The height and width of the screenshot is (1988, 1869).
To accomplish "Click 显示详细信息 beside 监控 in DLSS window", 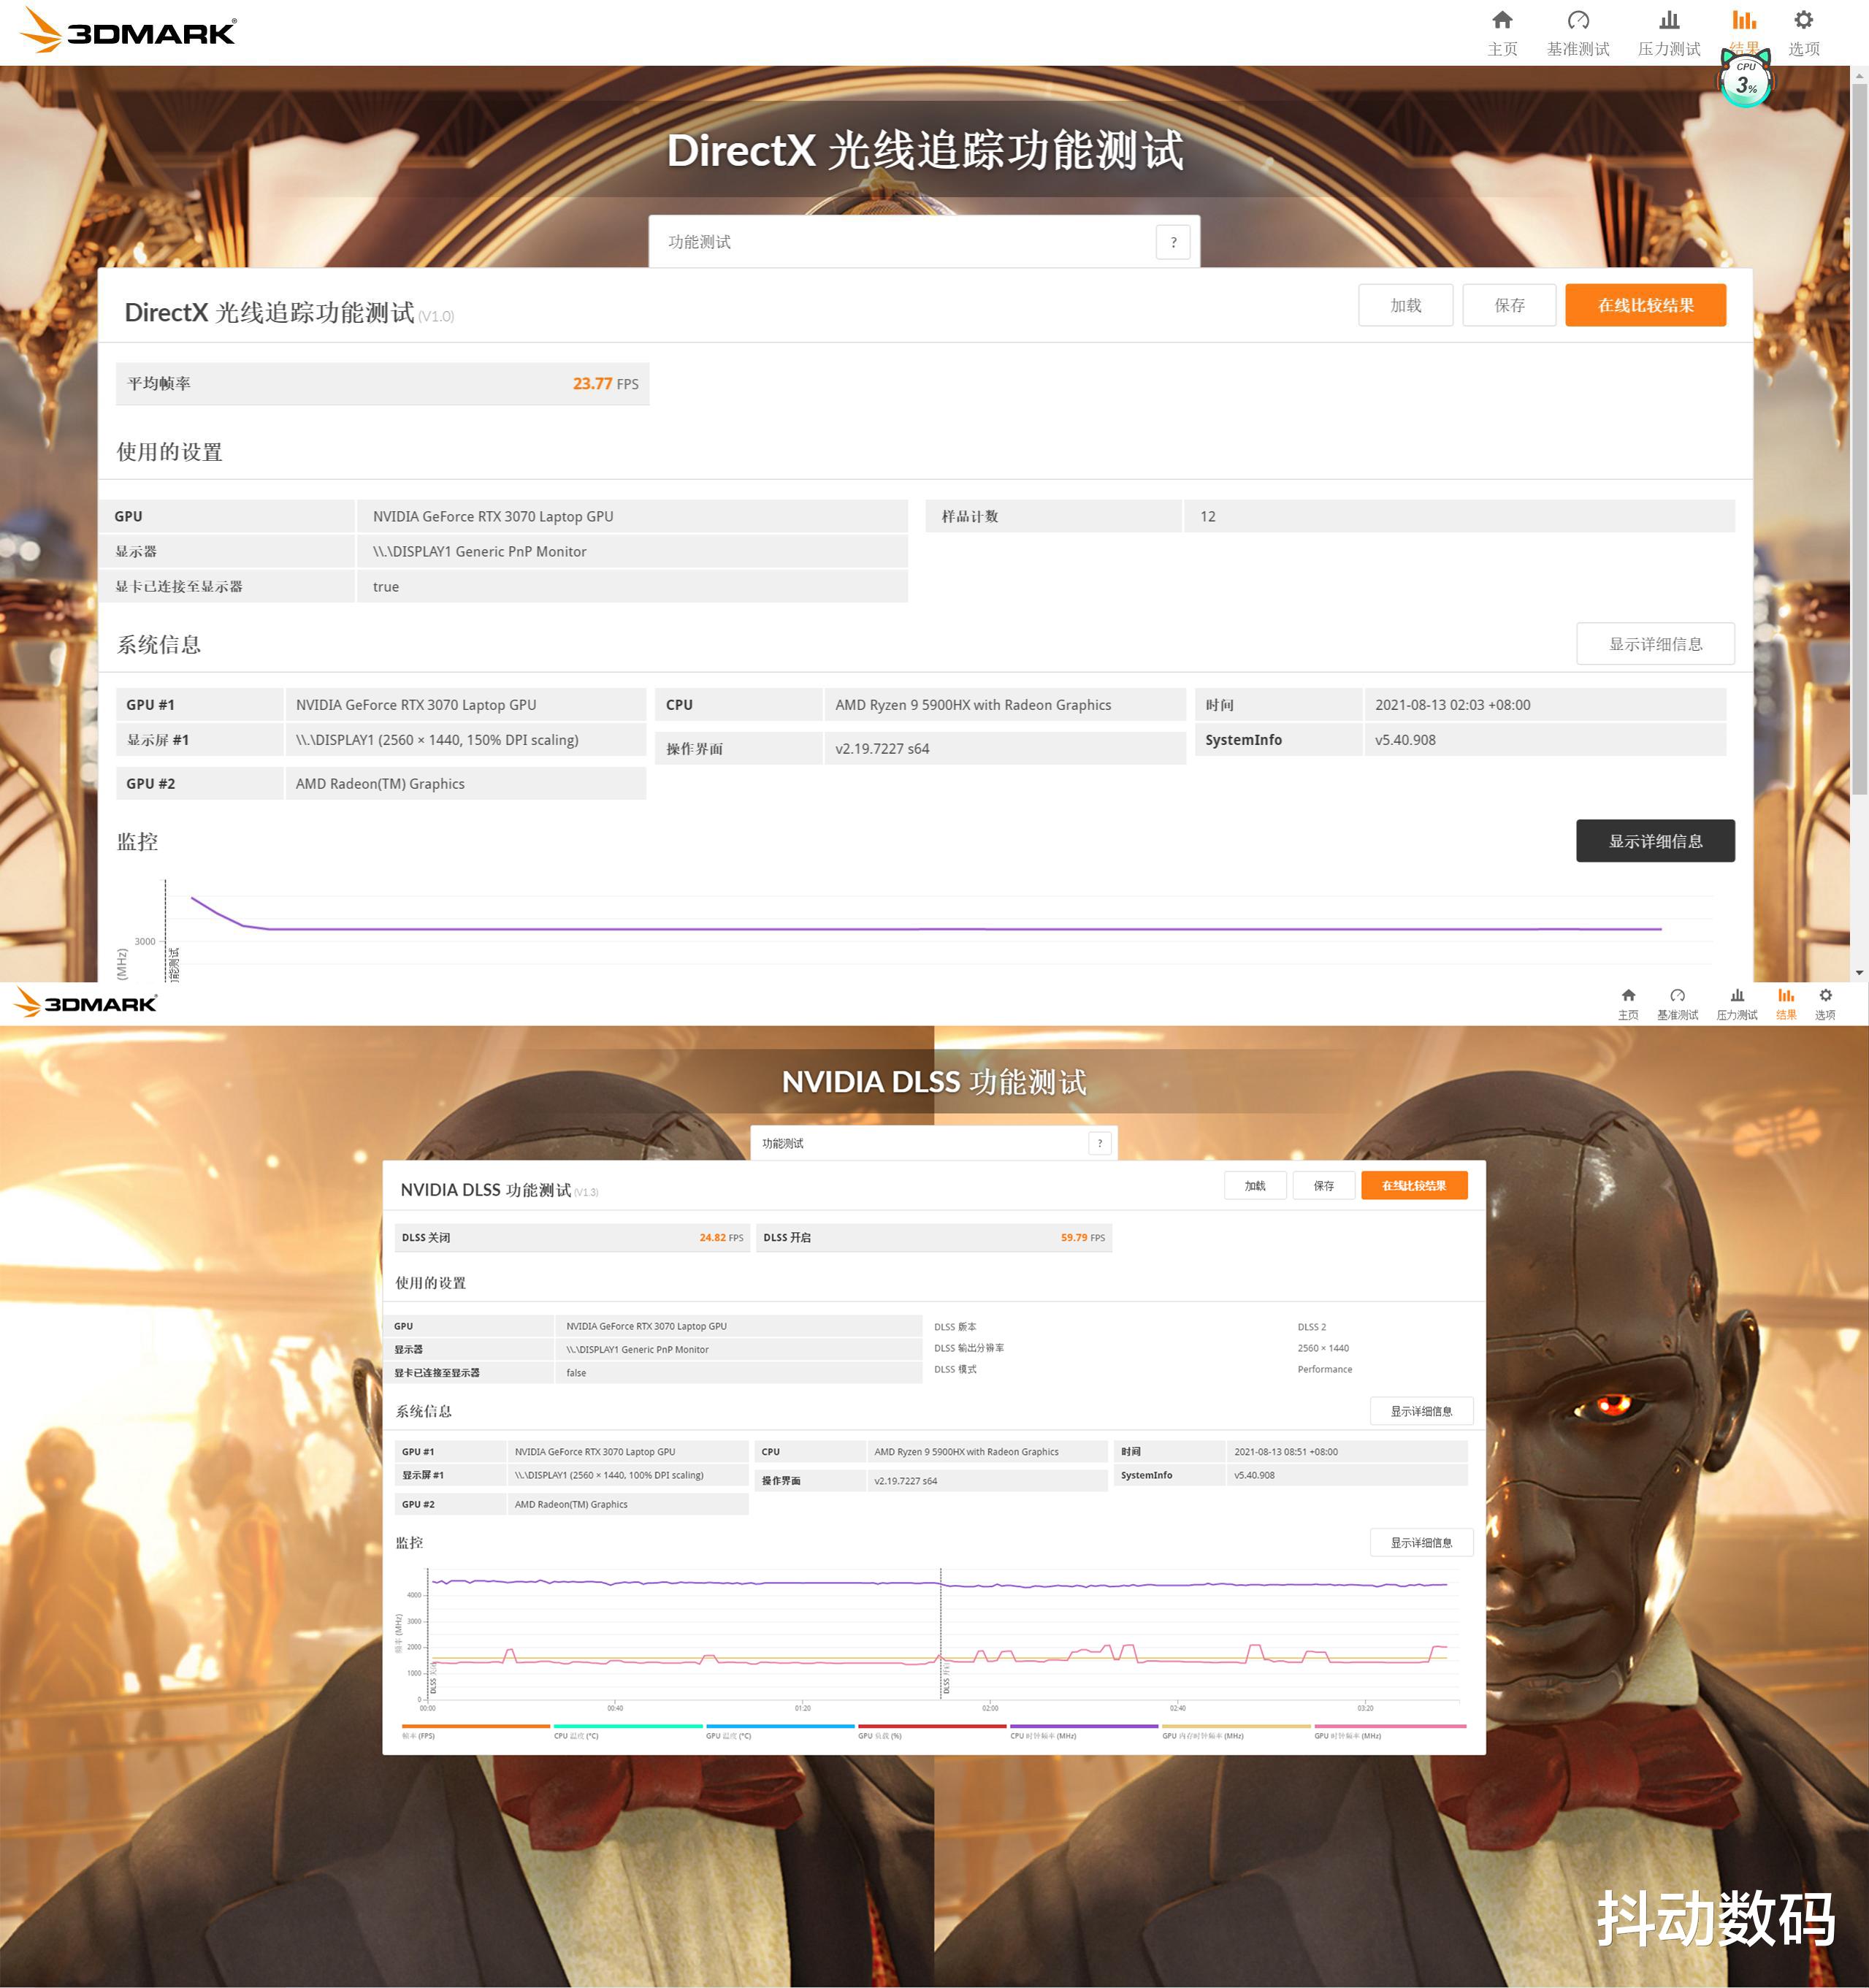I will click(x=1421, y=1542).
